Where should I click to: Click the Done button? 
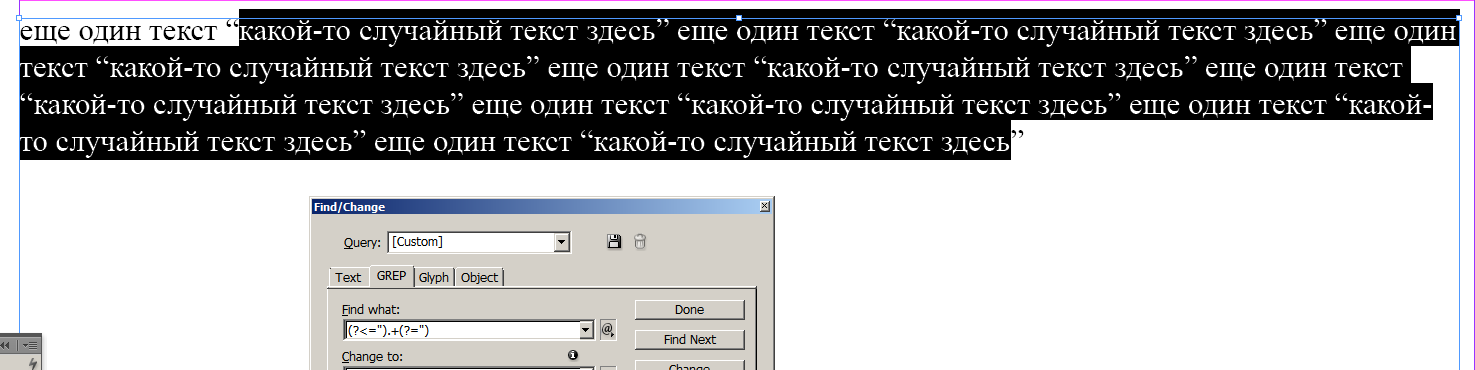tap(689, 309)
